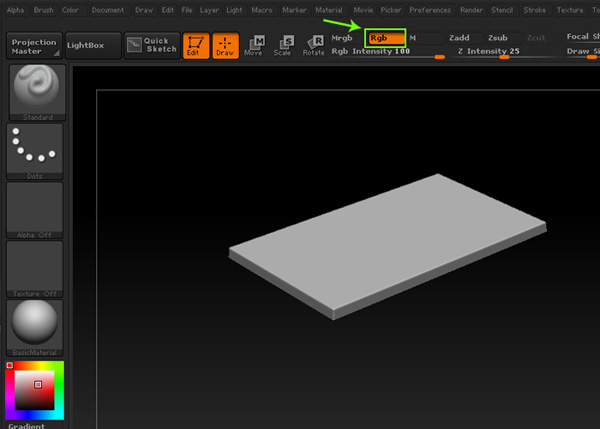Select the Standard brush thumbnail
Image resolution: width=600 pixels, height=429 pixels.
coord(35,92)
